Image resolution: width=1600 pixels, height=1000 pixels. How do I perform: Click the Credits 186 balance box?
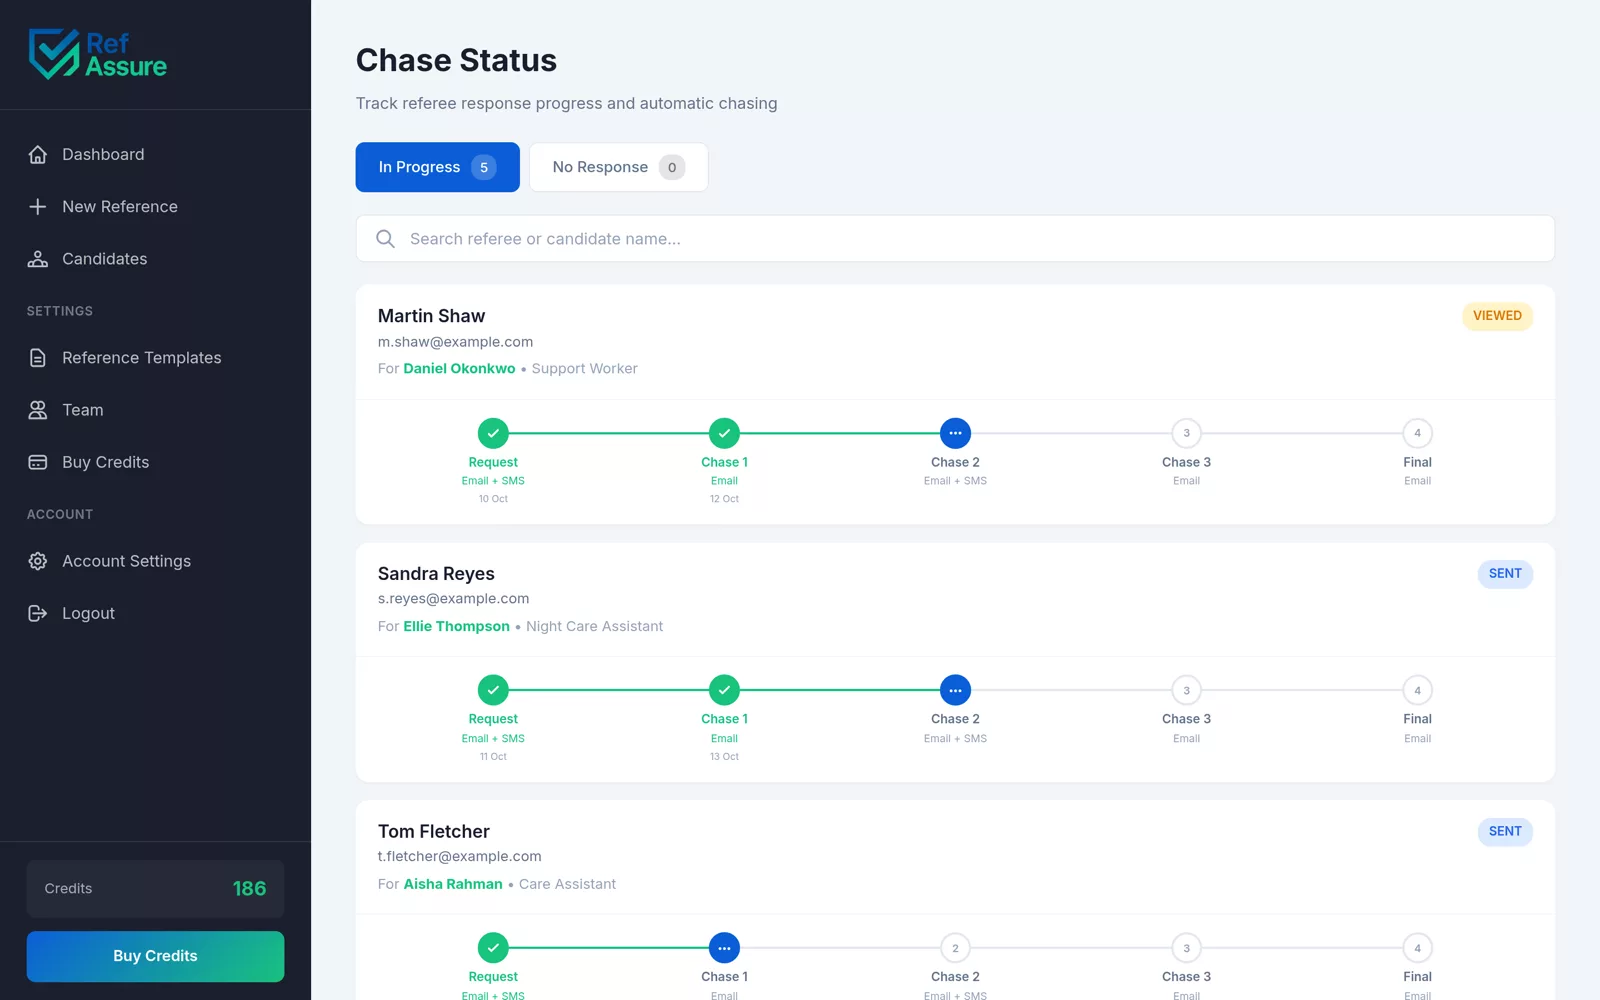click(x=155, y=889)
